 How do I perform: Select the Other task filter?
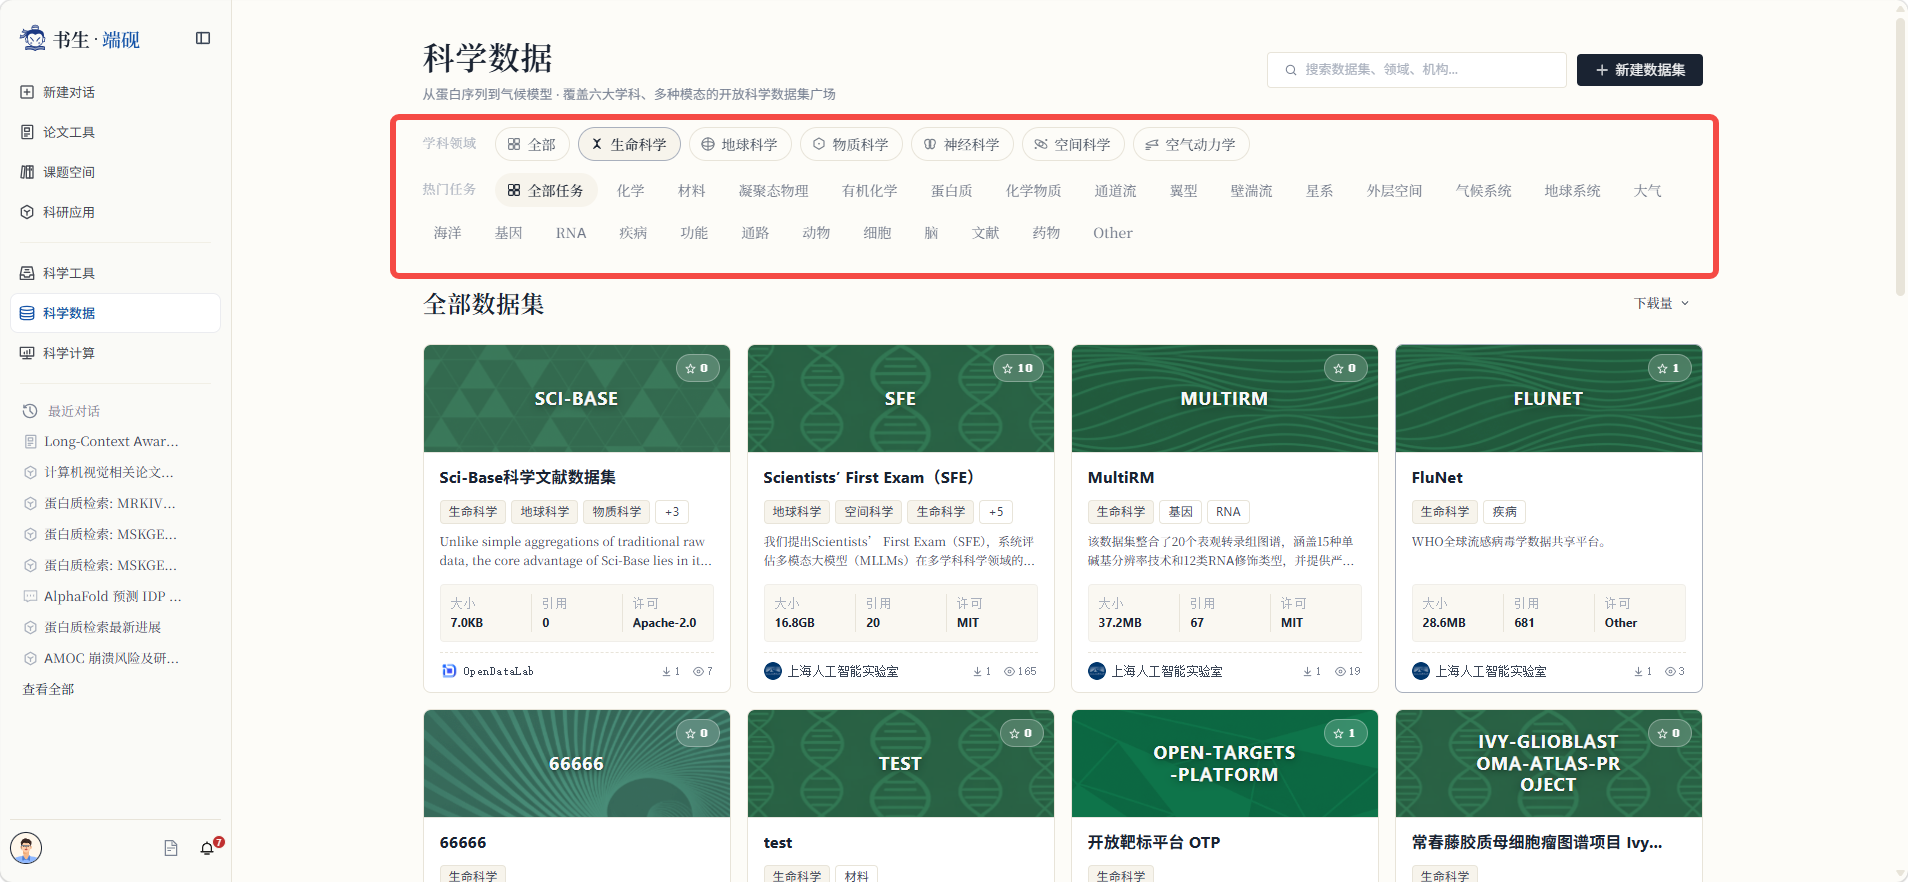1113,232
